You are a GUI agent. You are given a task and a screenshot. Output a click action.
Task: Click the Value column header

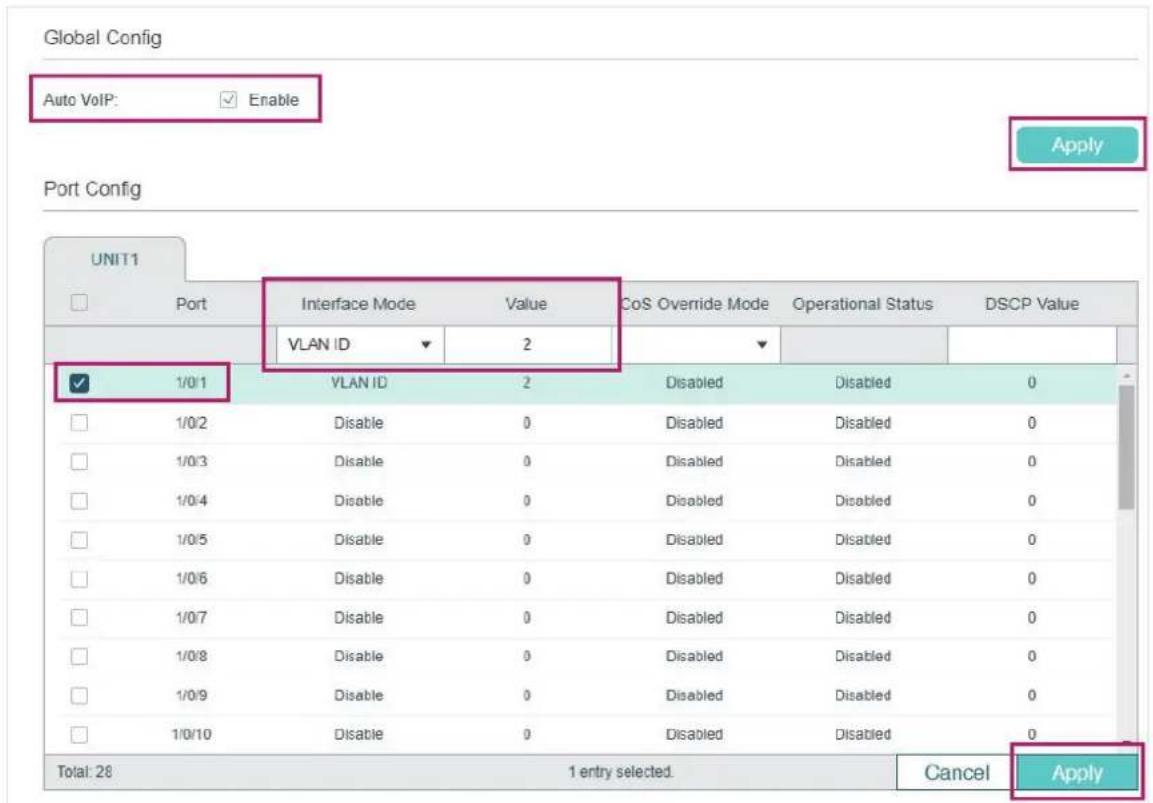click(526, 304)
